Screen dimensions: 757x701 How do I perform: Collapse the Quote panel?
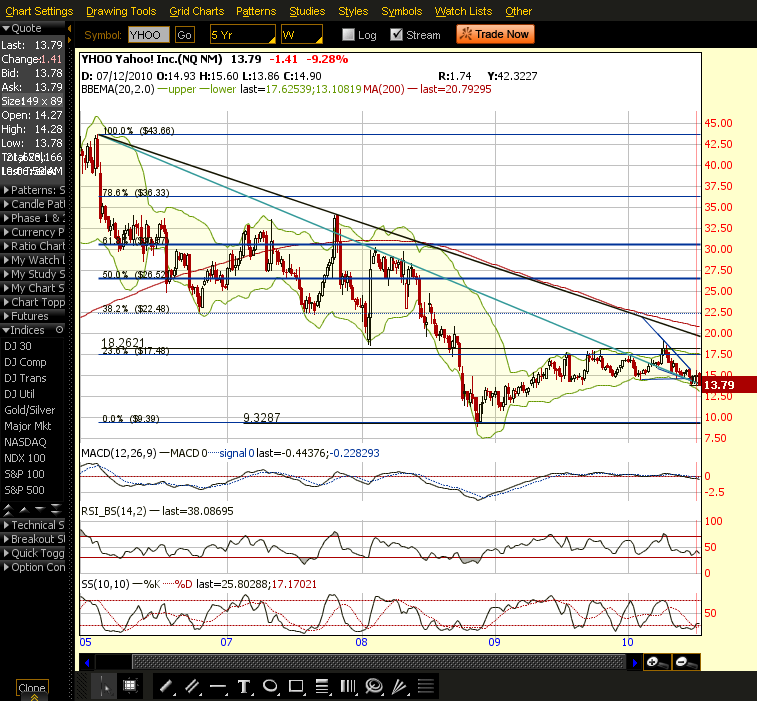click(32, 28)
